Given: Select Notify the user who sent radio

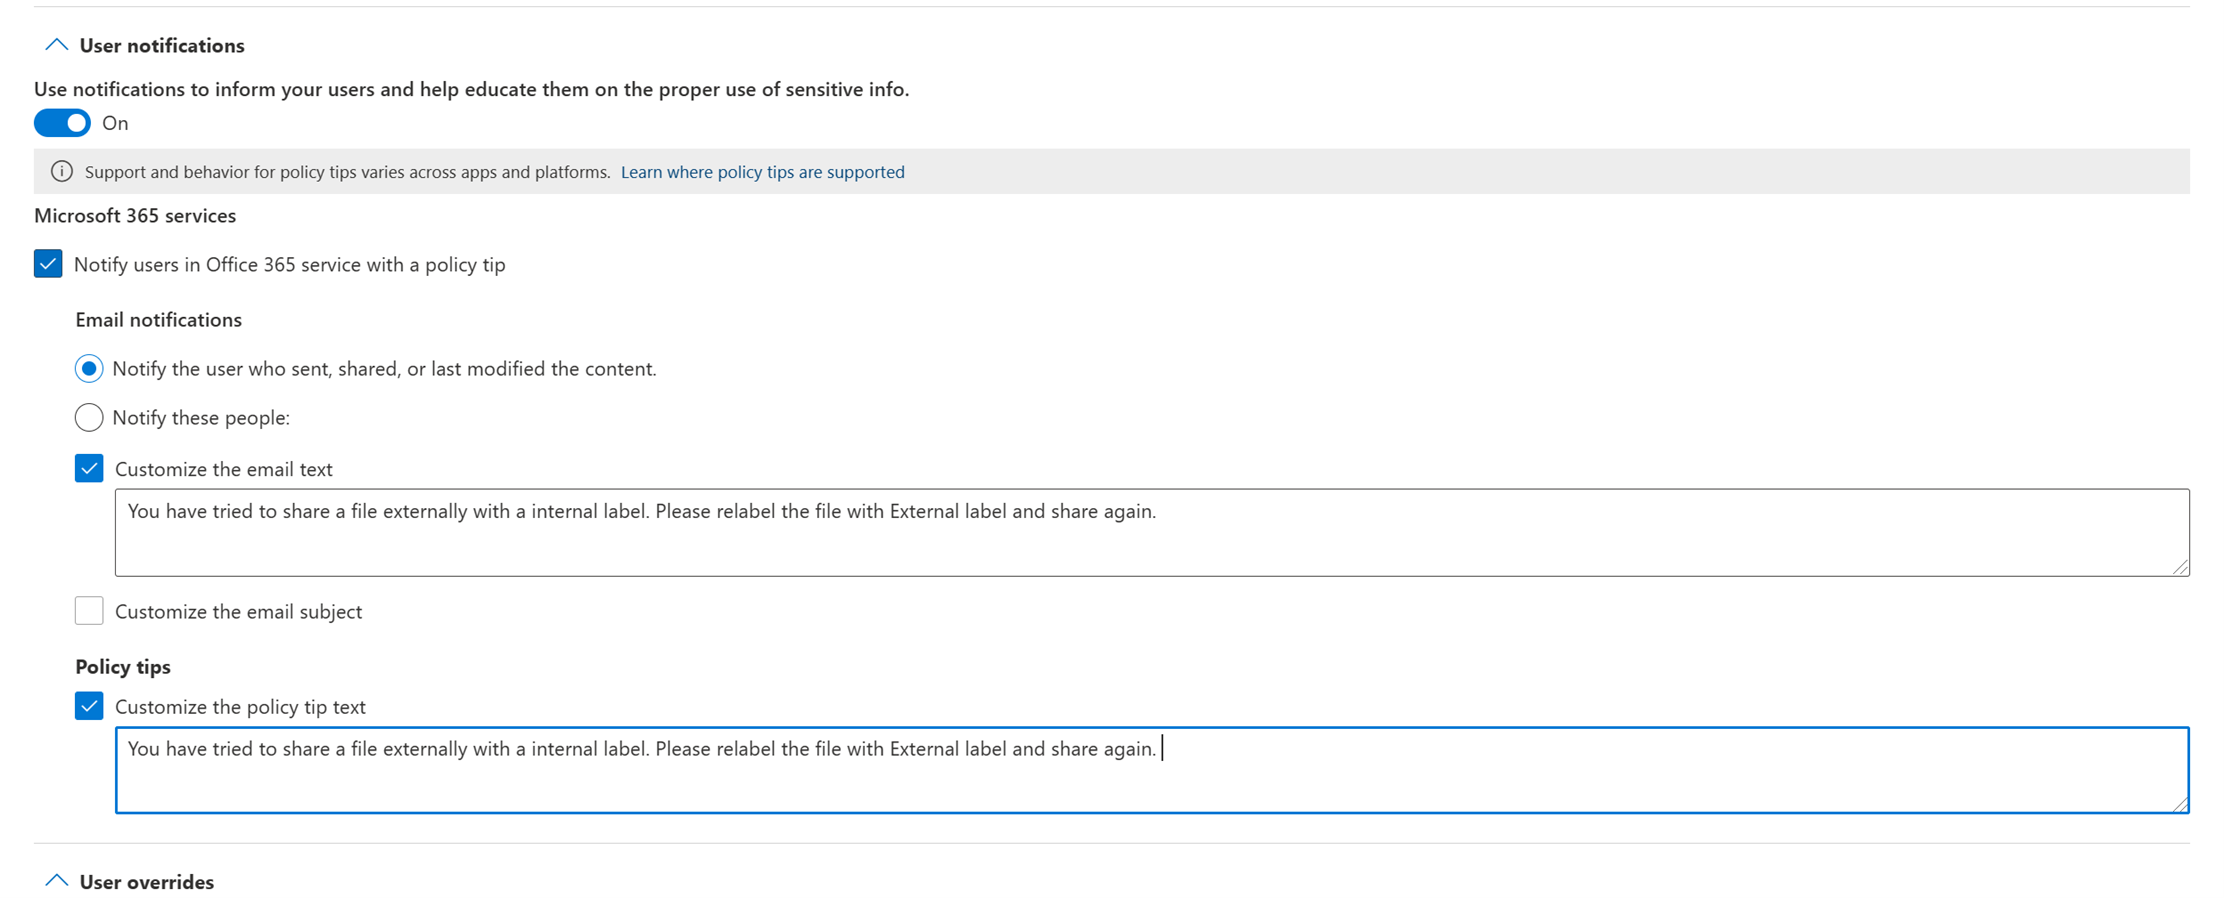Looking at the screenshot, I should pyautogui.click(x=89, y=369).
